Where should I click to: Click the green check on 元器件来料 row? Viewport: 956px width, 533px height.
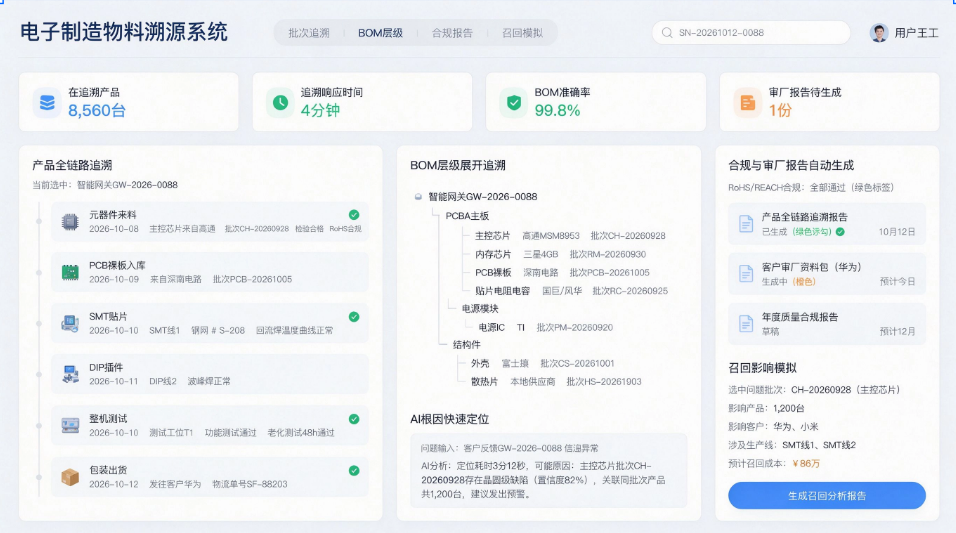click(x=354, y=215)
